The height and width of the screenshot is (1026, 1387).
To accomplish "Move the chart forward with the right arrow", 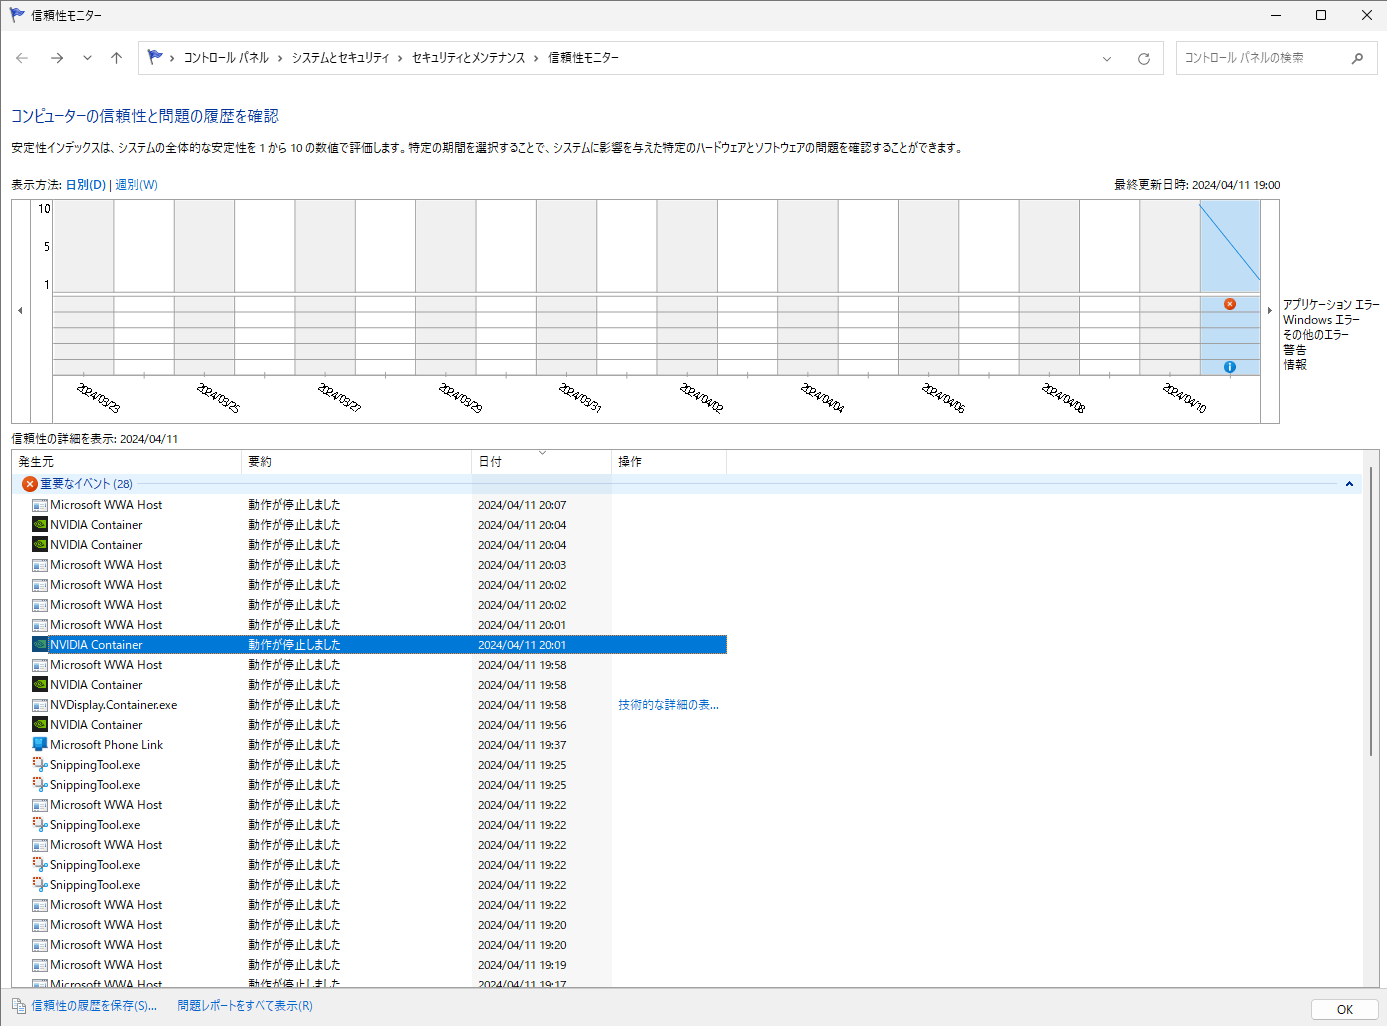I will point(1270,311).
